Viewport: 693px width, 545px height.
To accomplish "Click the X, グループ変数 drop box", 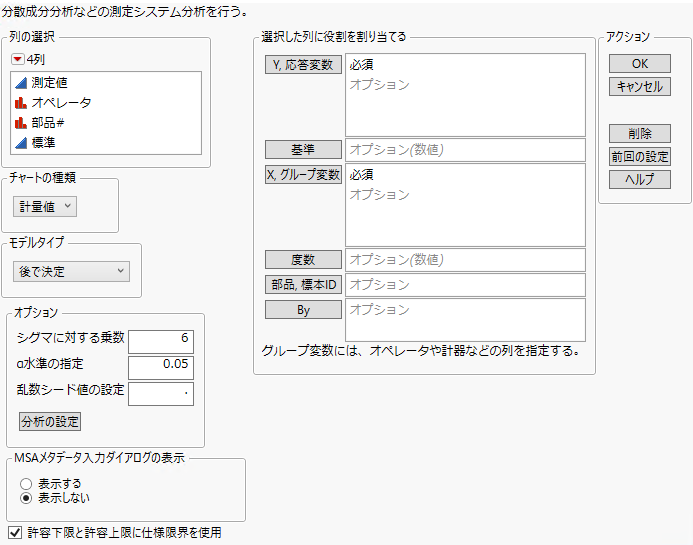I will pyautogui.click(x=465, y=205).
